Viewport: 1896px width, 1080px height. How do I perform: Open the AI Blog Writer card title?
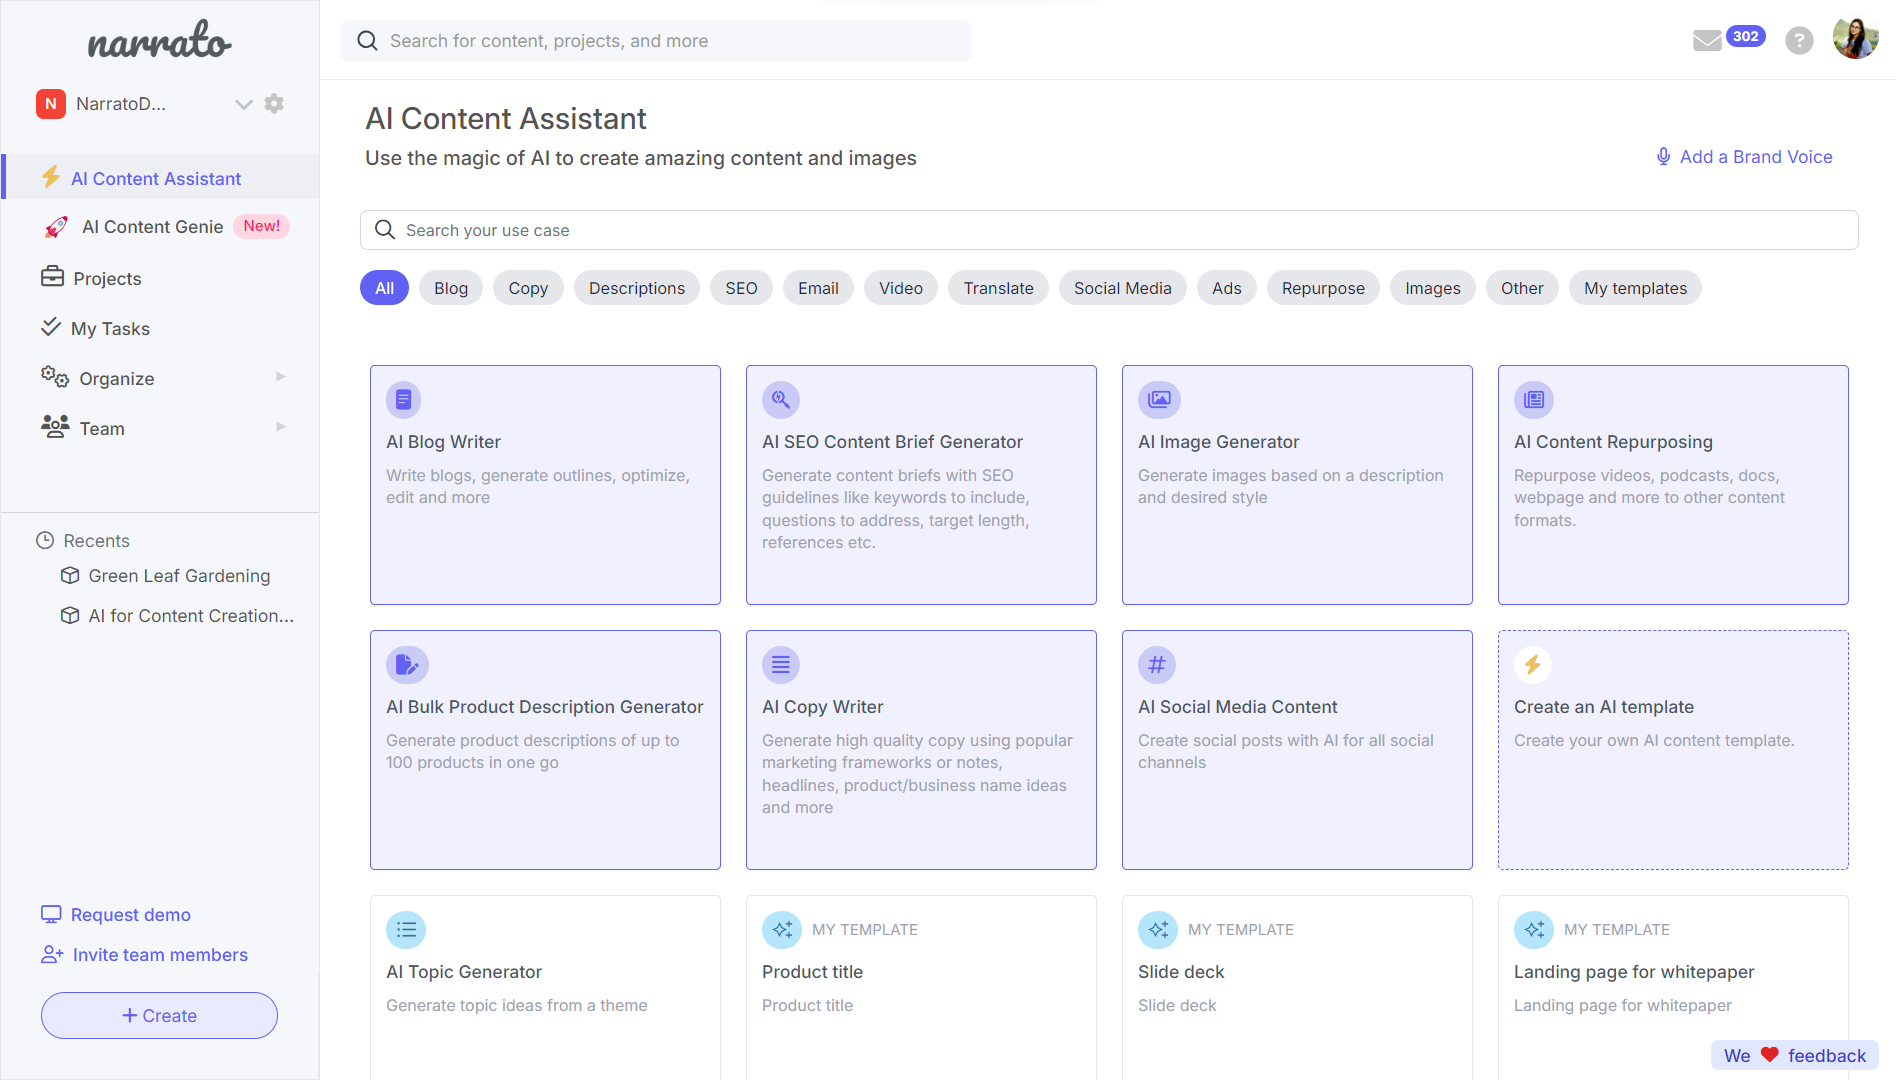[443, 442]
